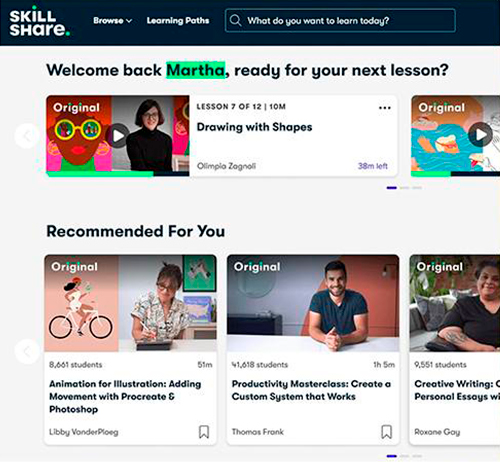Select first Recommended carousel page indicator
The width and height of the screenshot is (500, 462).
point(392,456)
